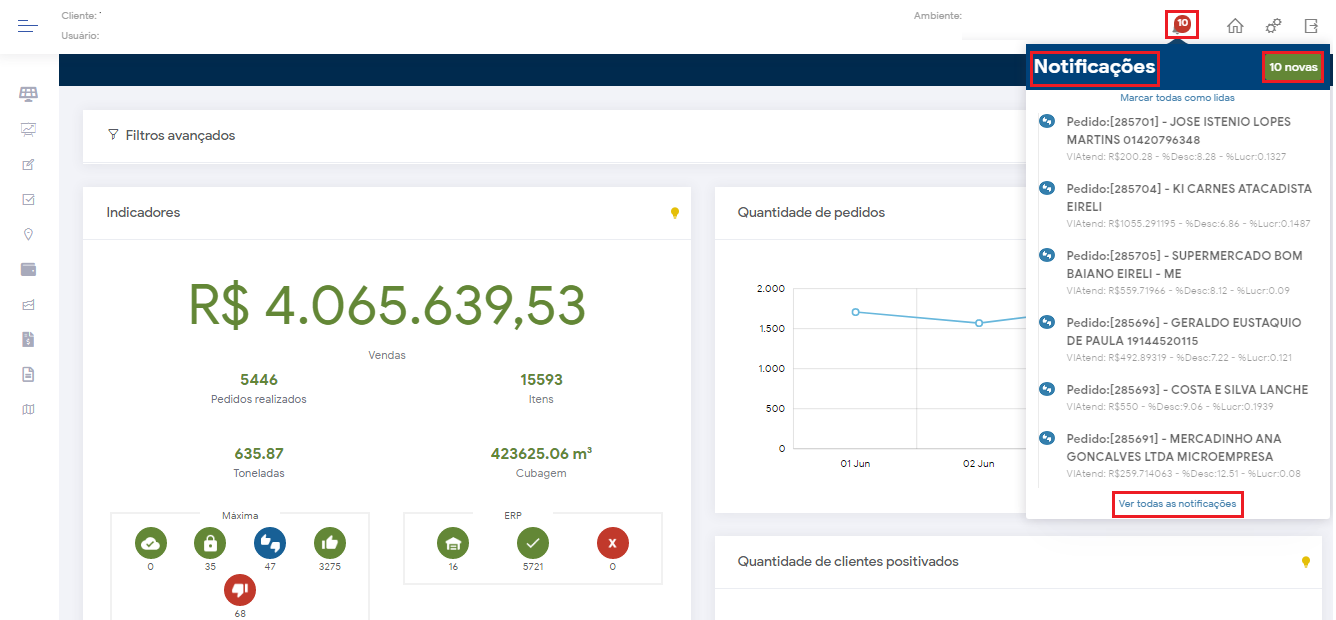Click Ver todas as notificações link
Image resolution: width=1336 pixels, height=620 pixels.
pyautogui.click(x=1177, y=504)
